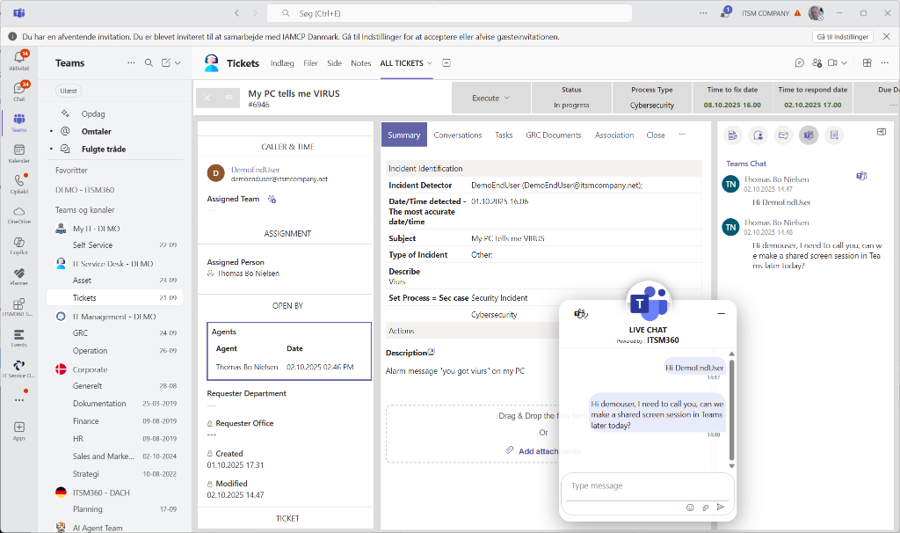Toggle the Ulæst filter chip
The height and width of the screenshot is (533, 900).
pyautogui.click(x=68, y=90)
